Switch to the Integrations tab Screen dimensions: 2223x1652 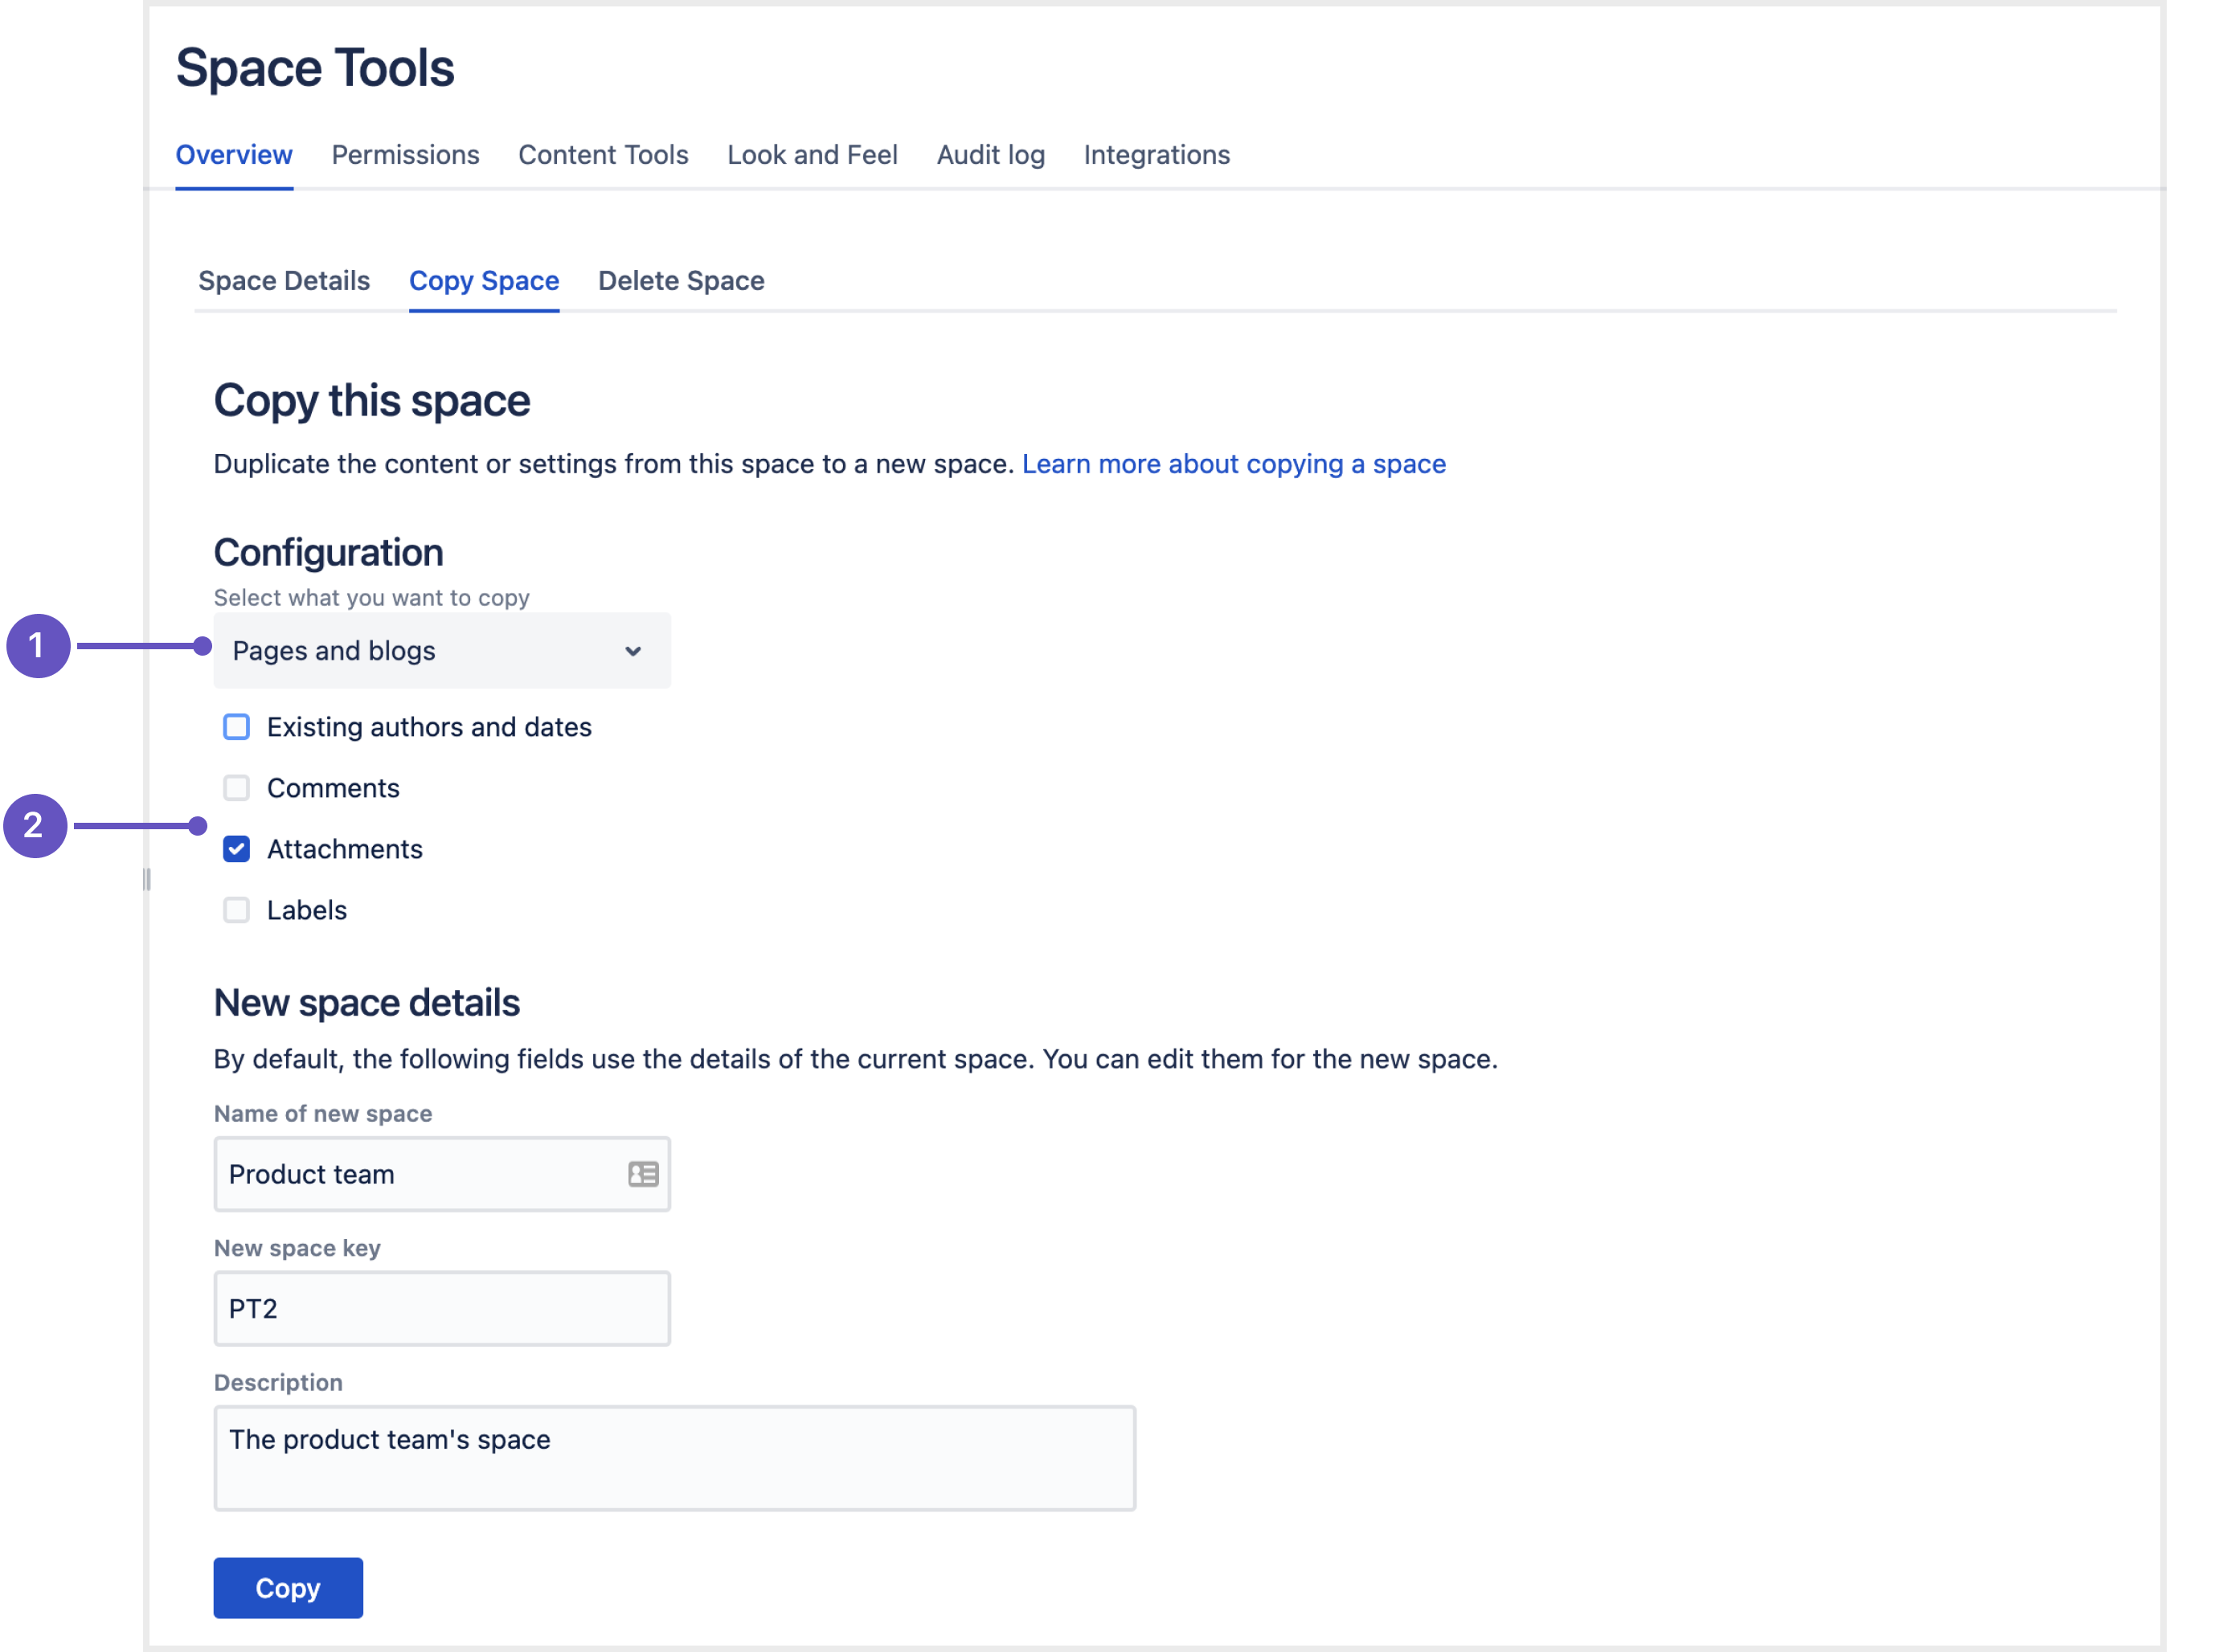1156,155
